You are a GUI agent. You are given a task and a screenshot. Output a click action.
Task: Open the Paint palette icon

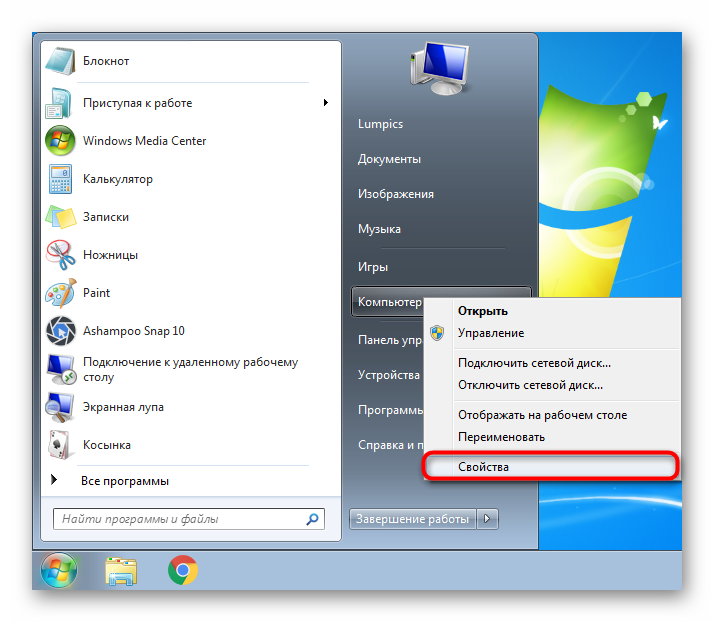(61, 293)
